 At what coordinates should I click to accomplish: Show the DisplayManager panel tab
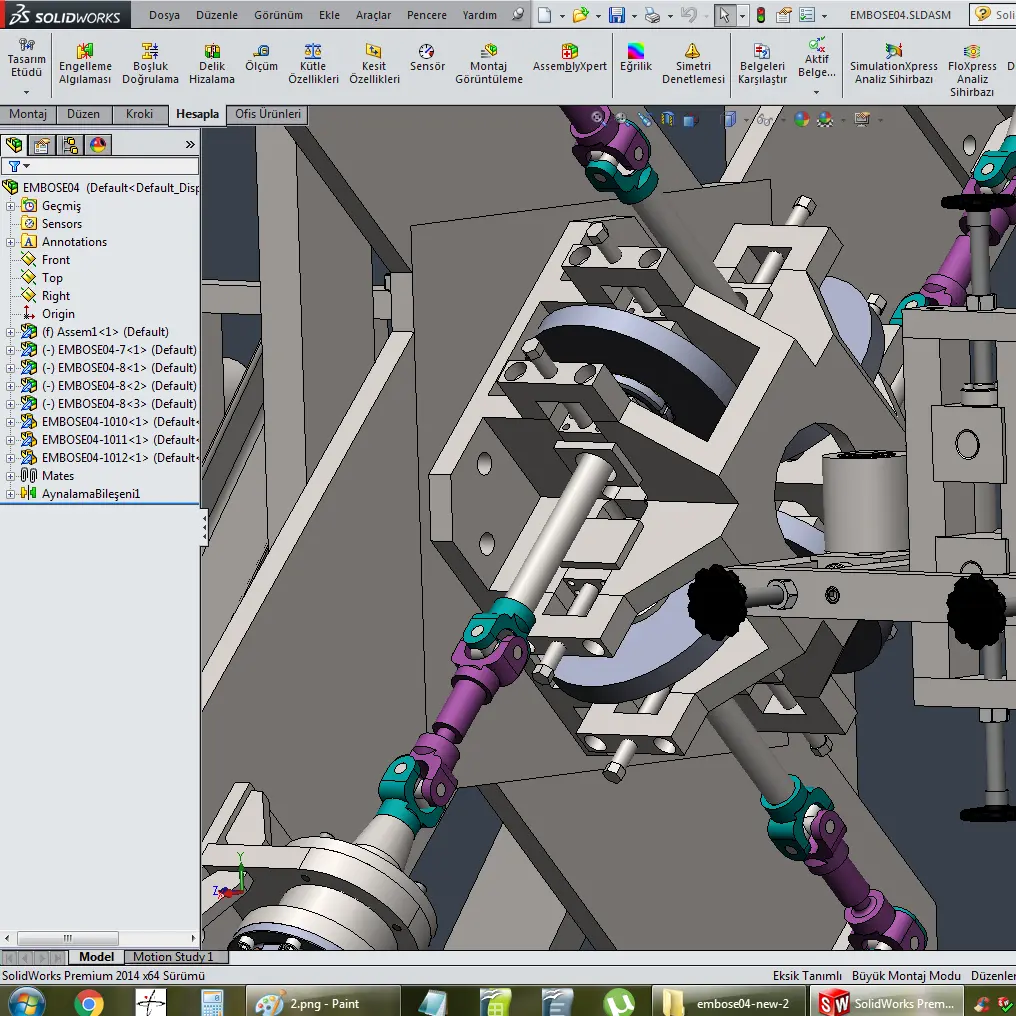pyautogui.click(x=98, y=144)
